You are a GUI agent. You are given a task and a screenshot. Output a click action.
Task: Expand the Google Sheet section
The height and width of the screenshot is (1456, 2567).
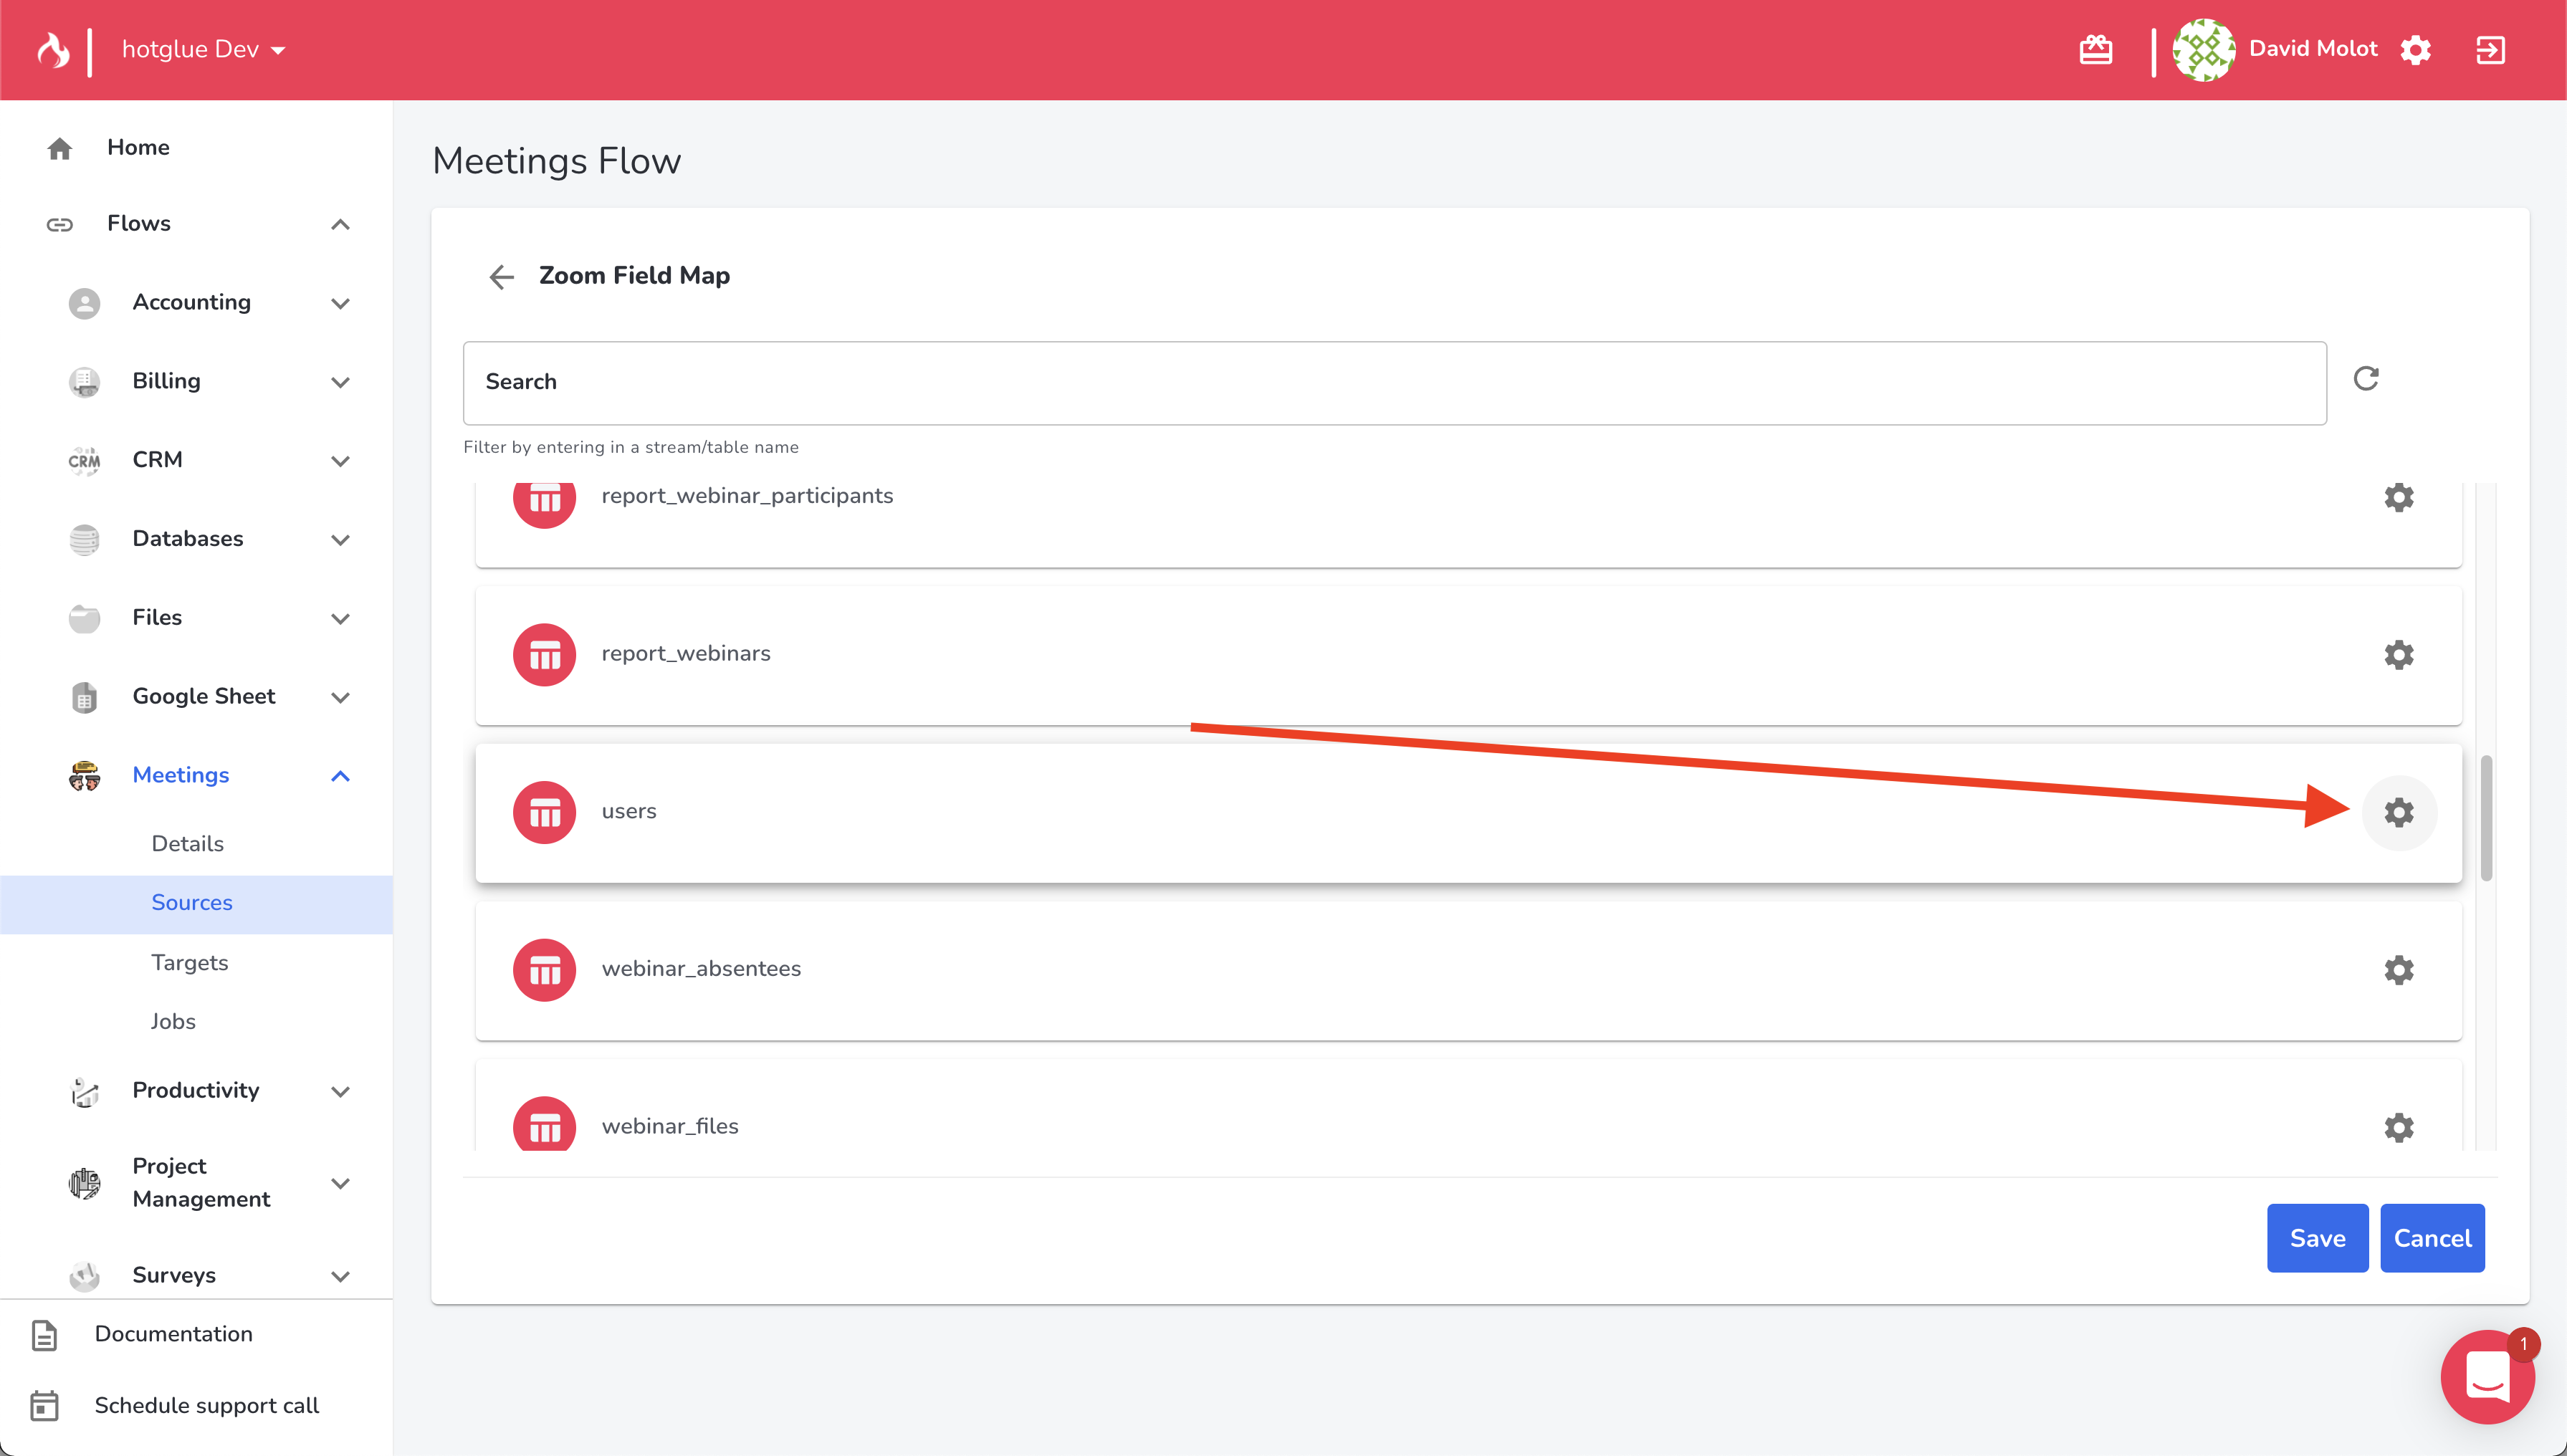point(340,697)
